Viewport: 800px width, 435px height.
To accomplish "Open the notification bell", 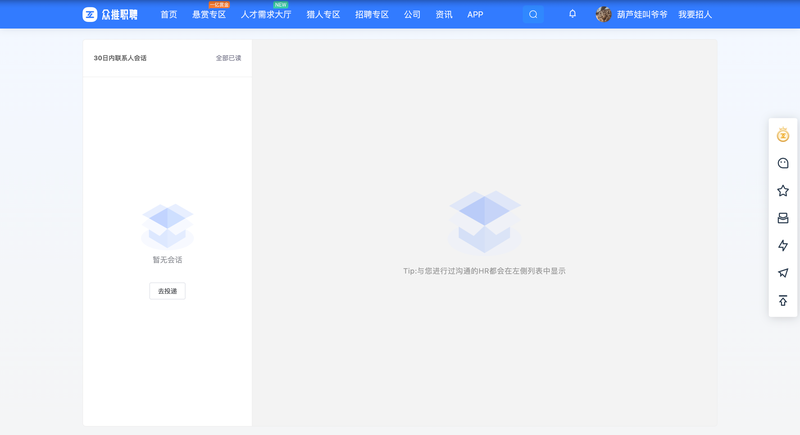I will (x=572, y=14).
